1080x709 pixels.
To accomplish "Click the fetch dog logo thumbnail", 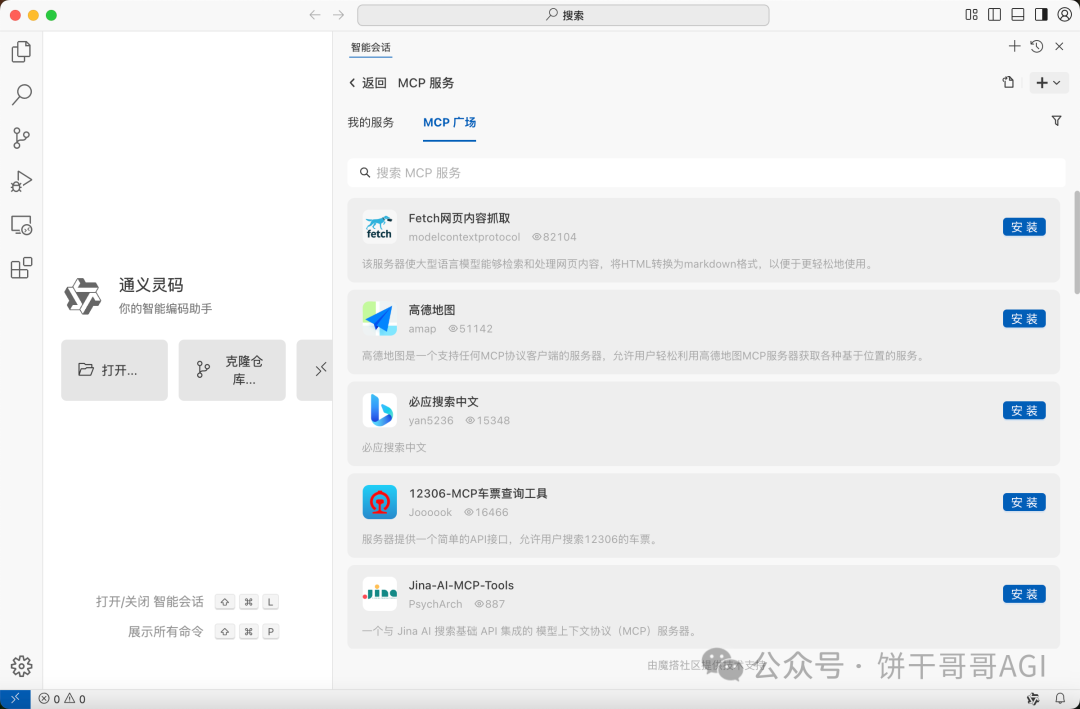I will point(380,227).
